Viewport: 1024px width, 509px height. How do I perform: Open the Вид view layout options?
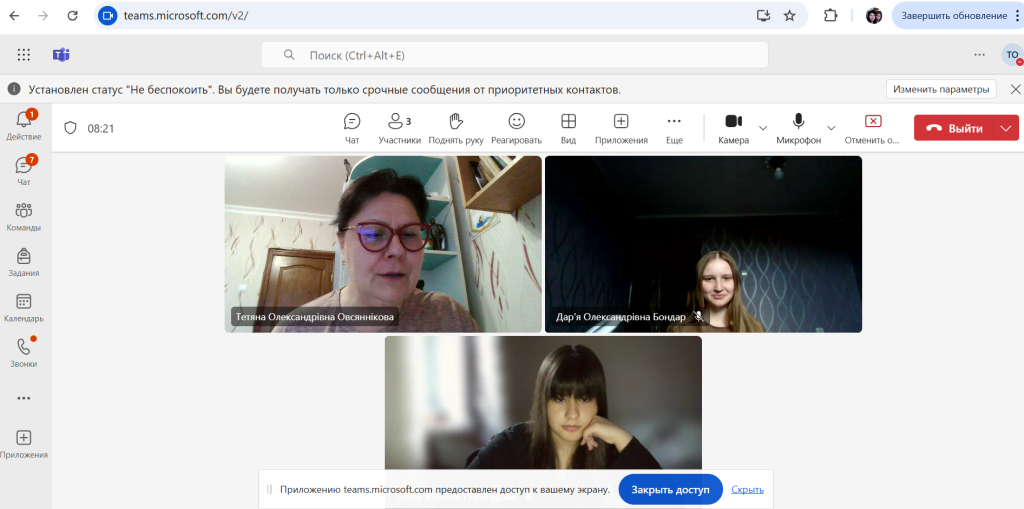(x=568, y=128)
